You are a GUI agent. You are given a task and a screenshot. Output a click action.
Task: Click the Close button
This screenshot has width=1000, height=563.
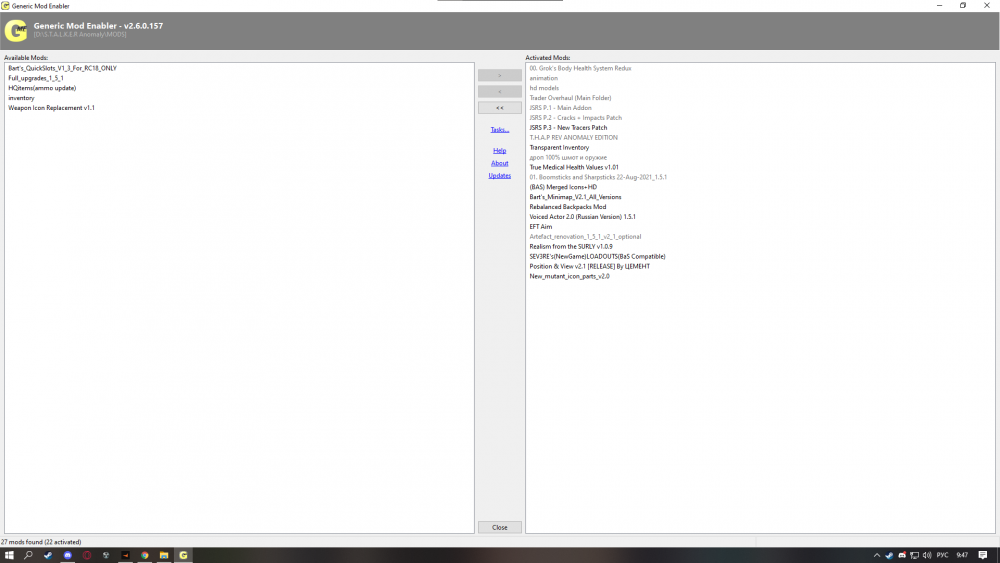pos(499,527)
